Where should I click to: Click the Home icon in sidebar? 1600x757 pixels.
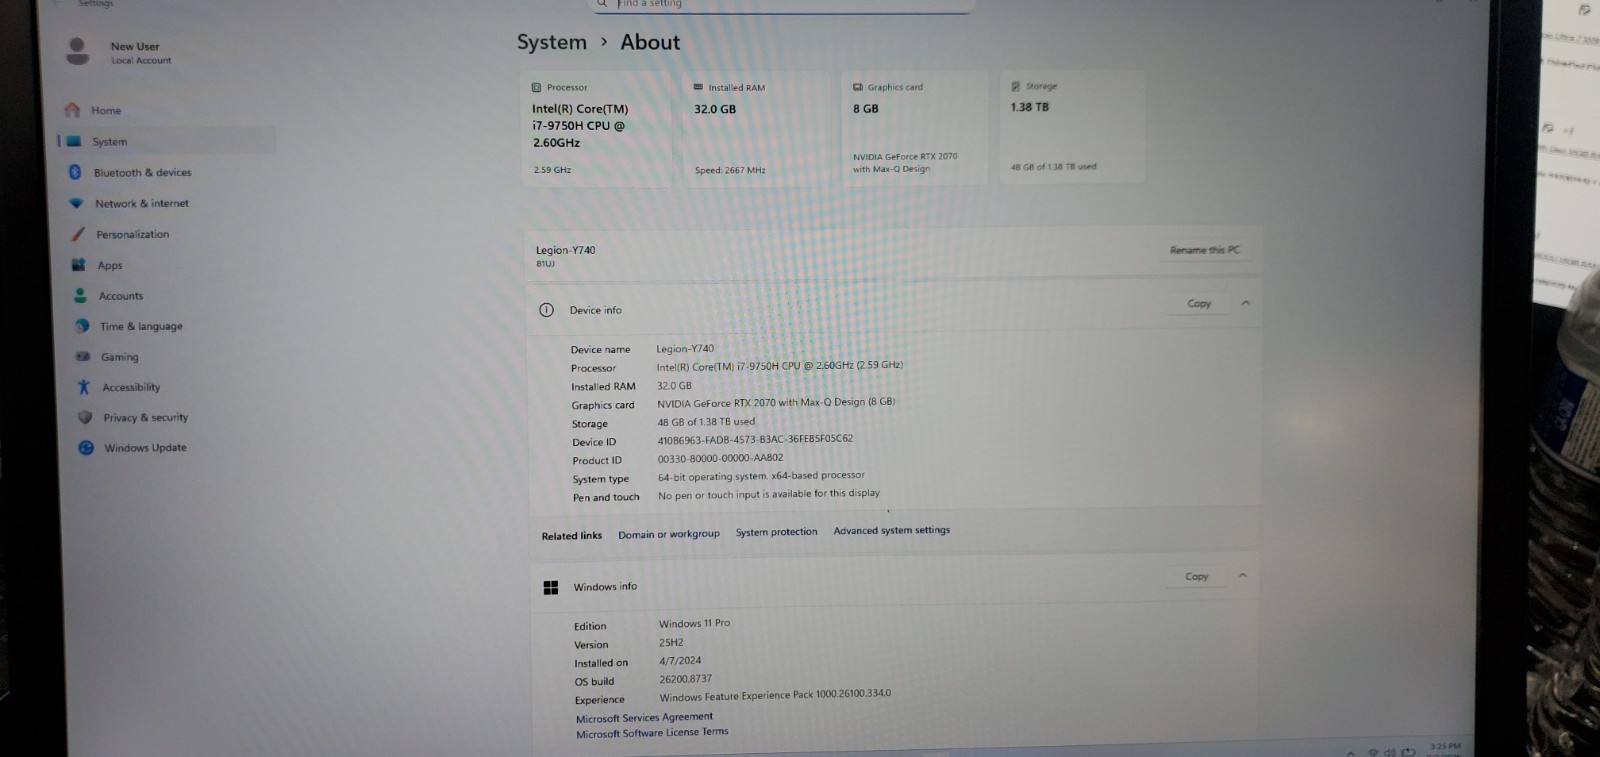tap(72, 110)
